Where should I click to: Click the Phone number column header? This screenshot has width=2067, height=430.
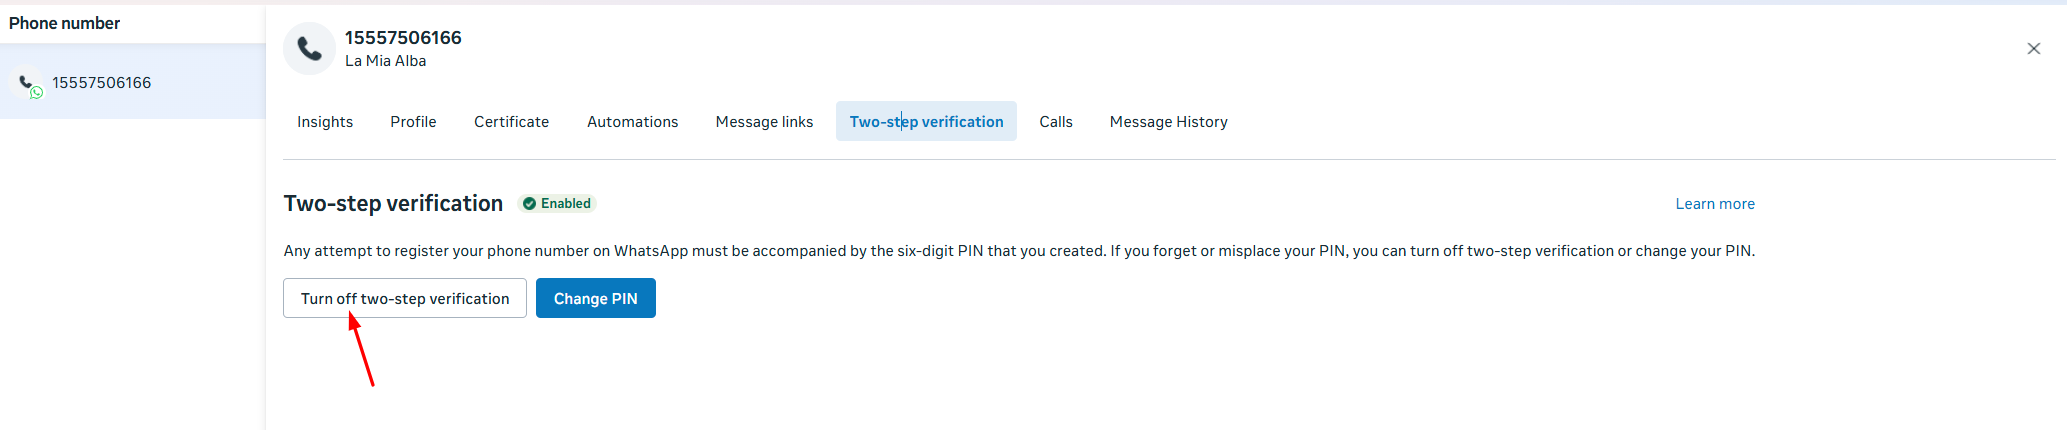[x=64, y=23]
